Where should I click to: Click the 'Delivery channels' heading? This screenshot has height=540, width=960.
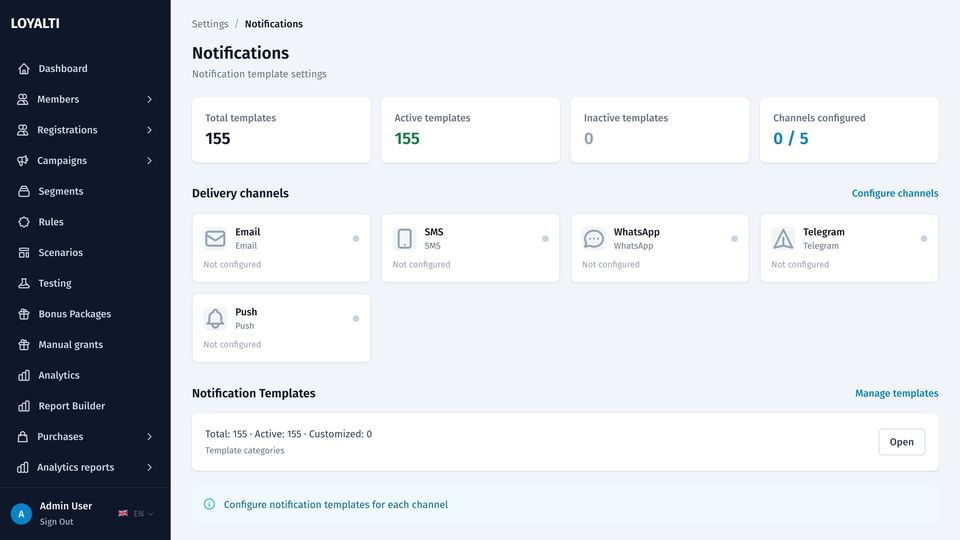[x=240, y=193]
